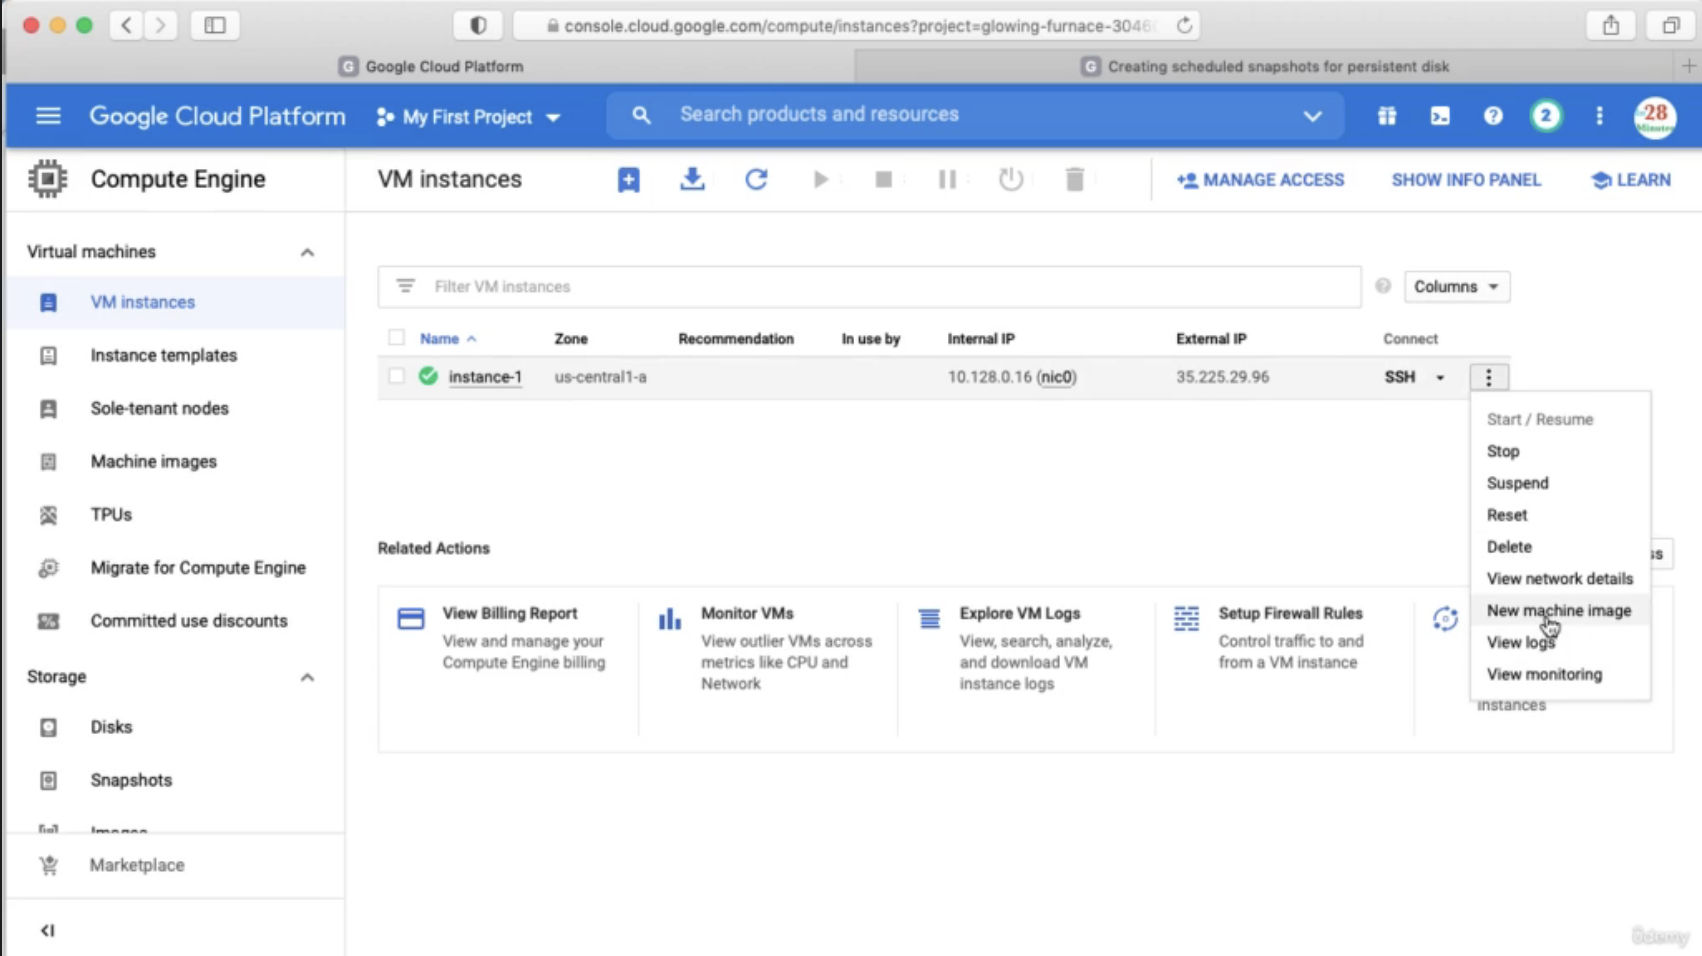Click MANAGE ACCESS button
The height and width of the screenshot is (956, 1702).
1260,180
